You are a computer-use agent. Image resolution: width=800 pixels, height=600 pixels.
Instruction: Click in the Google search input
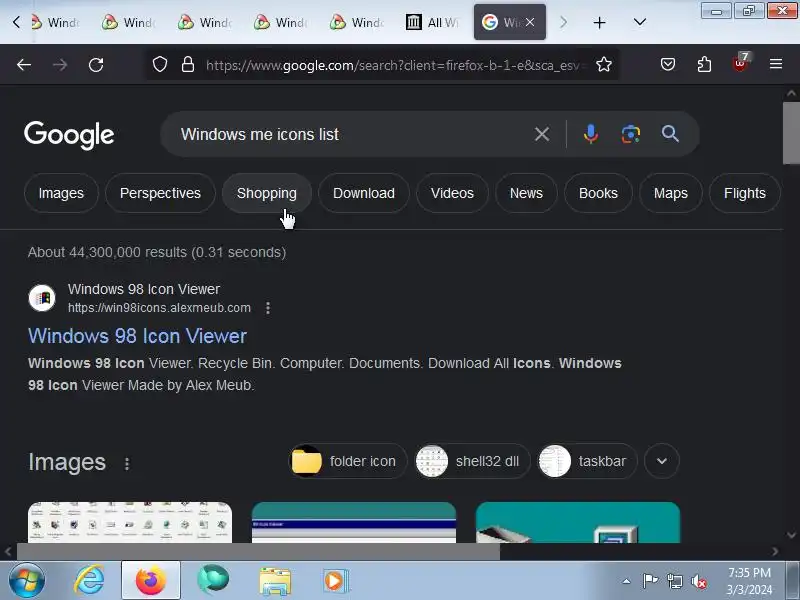[352, 134]
